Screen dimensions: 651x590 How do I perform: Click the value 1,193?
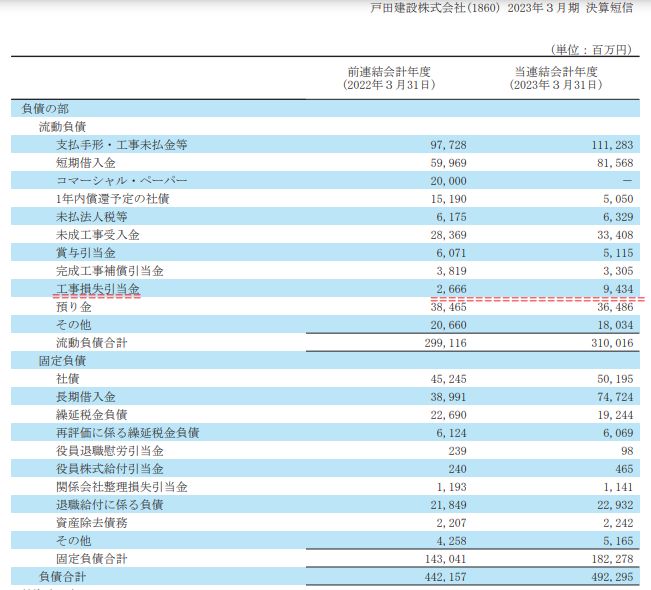[x=451, y=487]
